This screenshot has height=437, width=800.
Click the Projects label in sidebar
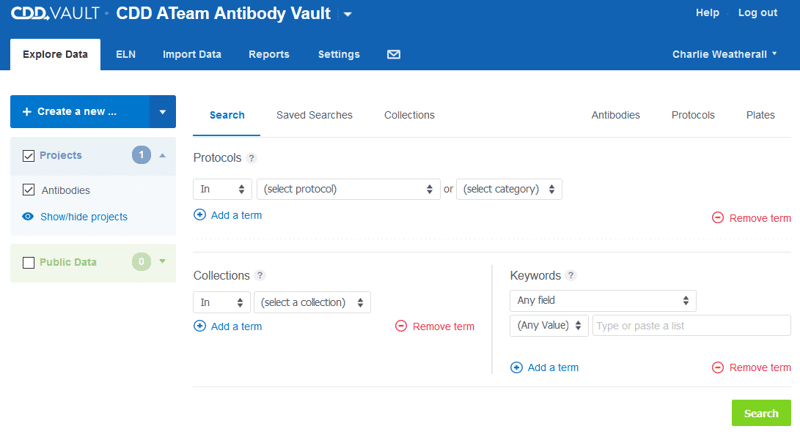[x=61, y=155]
